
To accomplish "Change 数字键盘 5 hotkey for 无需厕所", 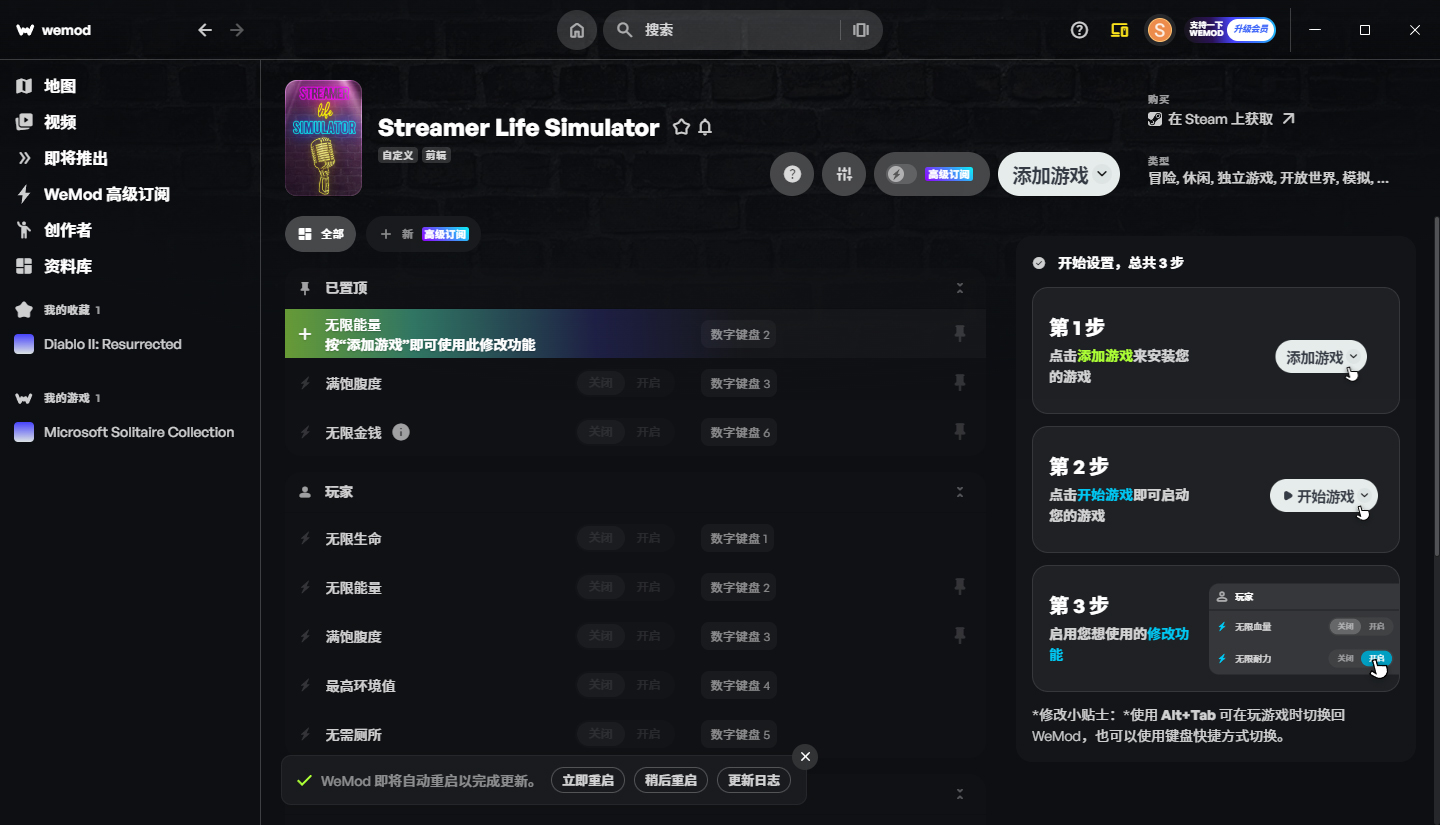I will click(x=740, y=734).
